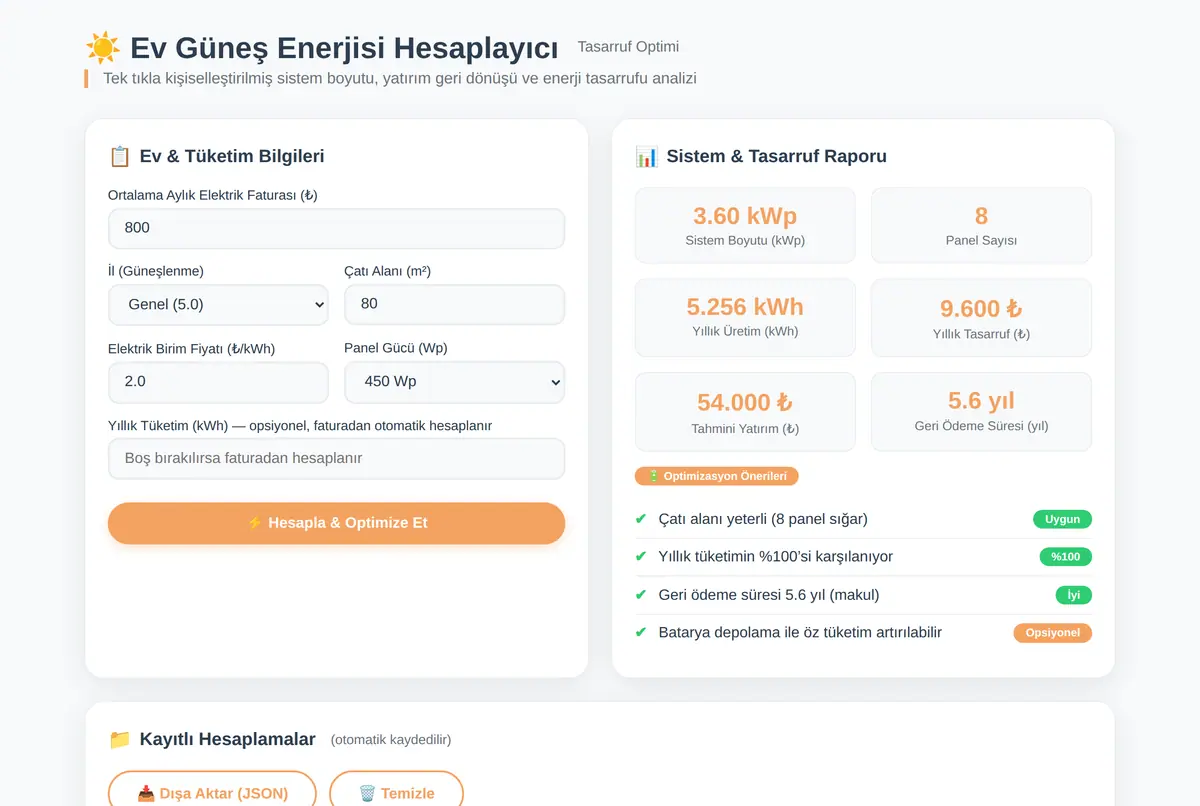
Task: Click the 5.6 yıl Geri Ödeme Süresi value
Action: pos(981,401)
